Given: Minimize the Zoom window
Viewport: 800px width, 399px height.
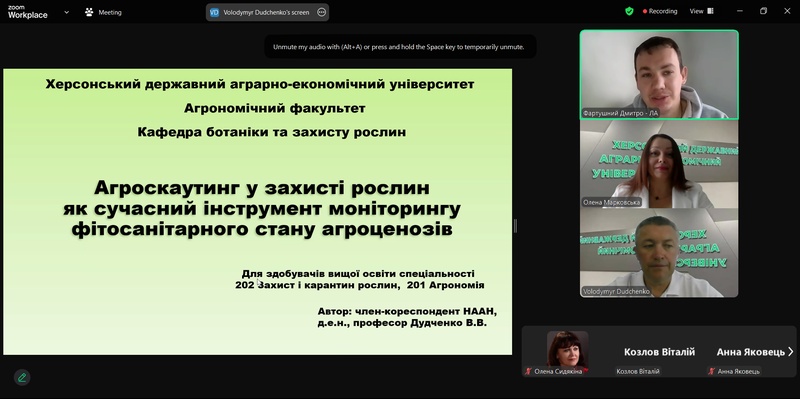Looking at the screenshot, I should coord(740,11).
